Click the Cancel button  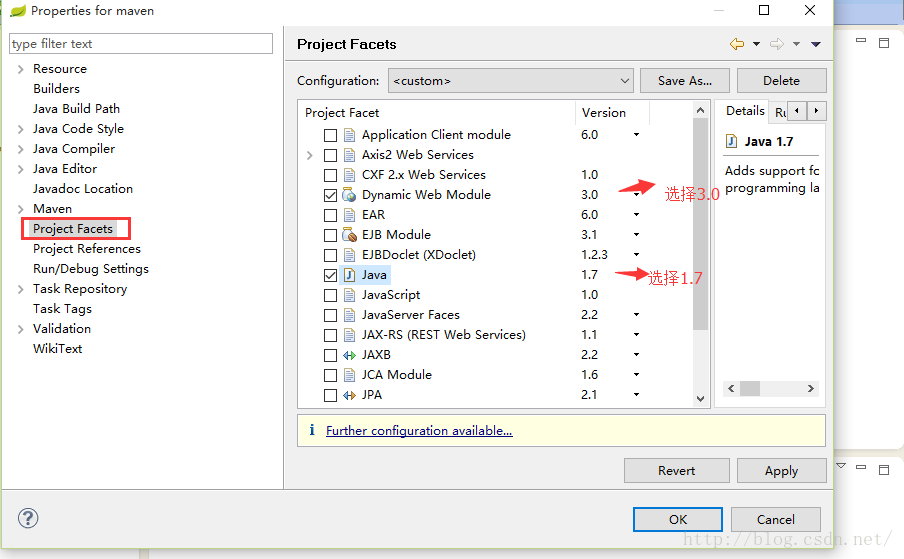click(775, 519)
